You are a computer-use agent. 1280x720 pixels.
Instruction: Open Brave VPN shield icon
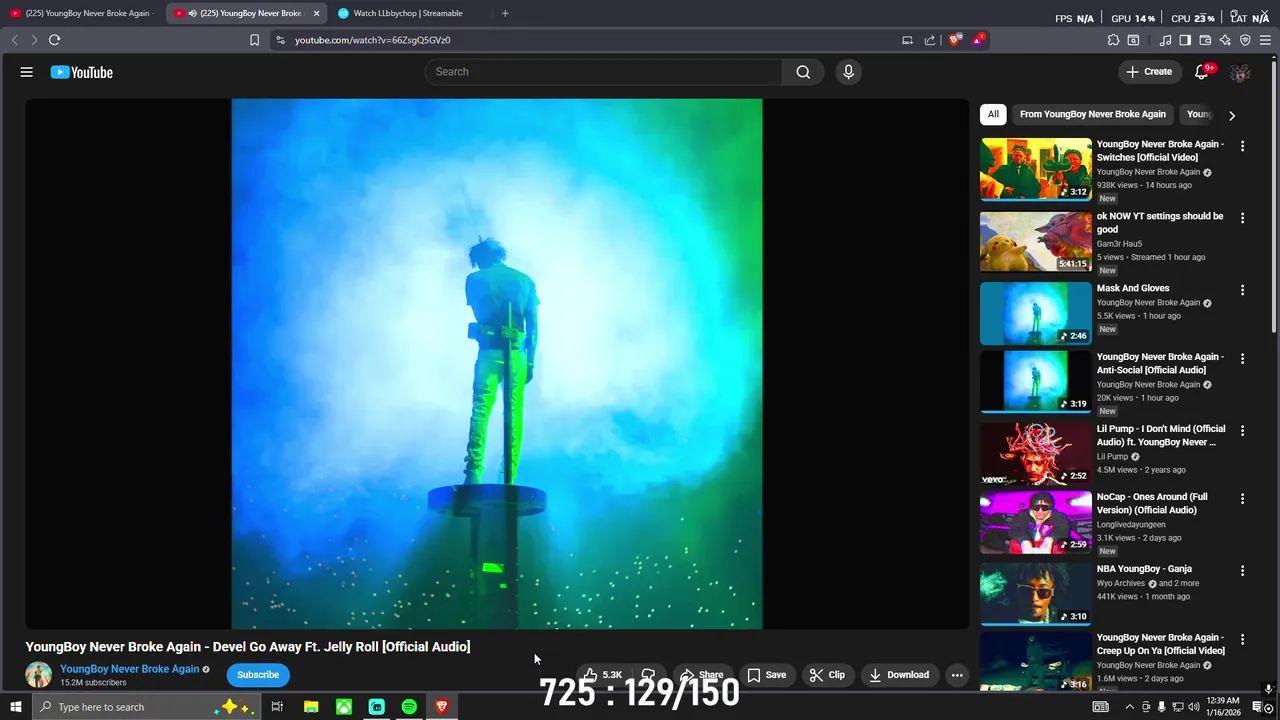[x=1245, y=40]
